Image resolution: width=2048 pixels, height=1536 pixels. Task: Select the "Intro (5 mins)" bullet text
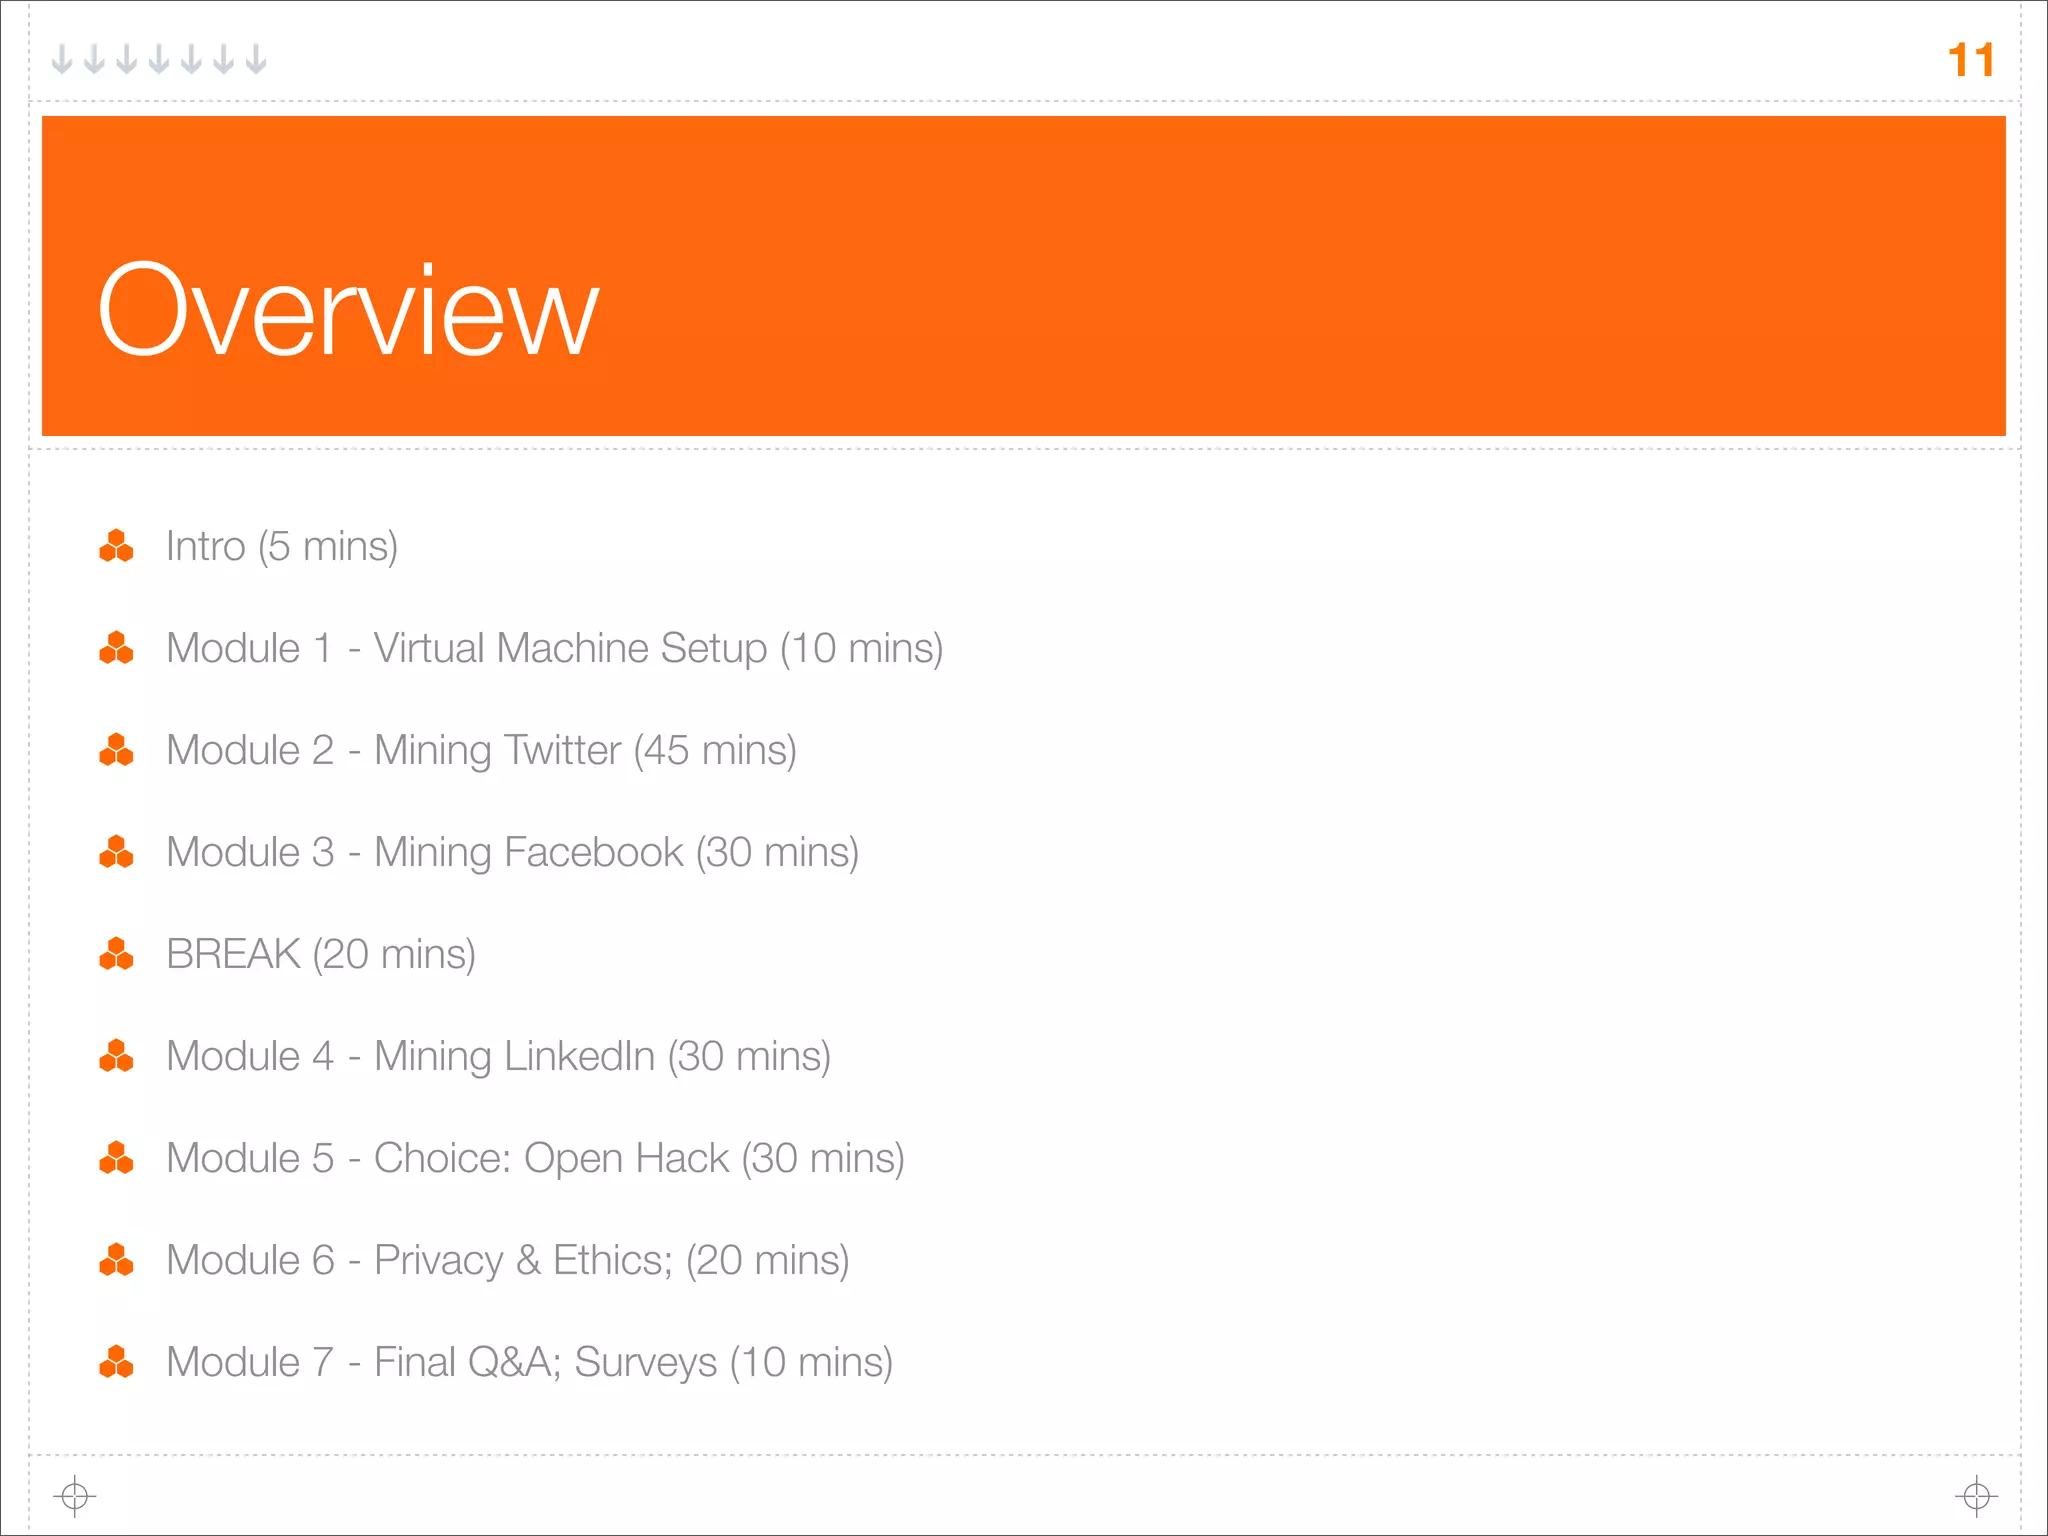click(282, 547)
